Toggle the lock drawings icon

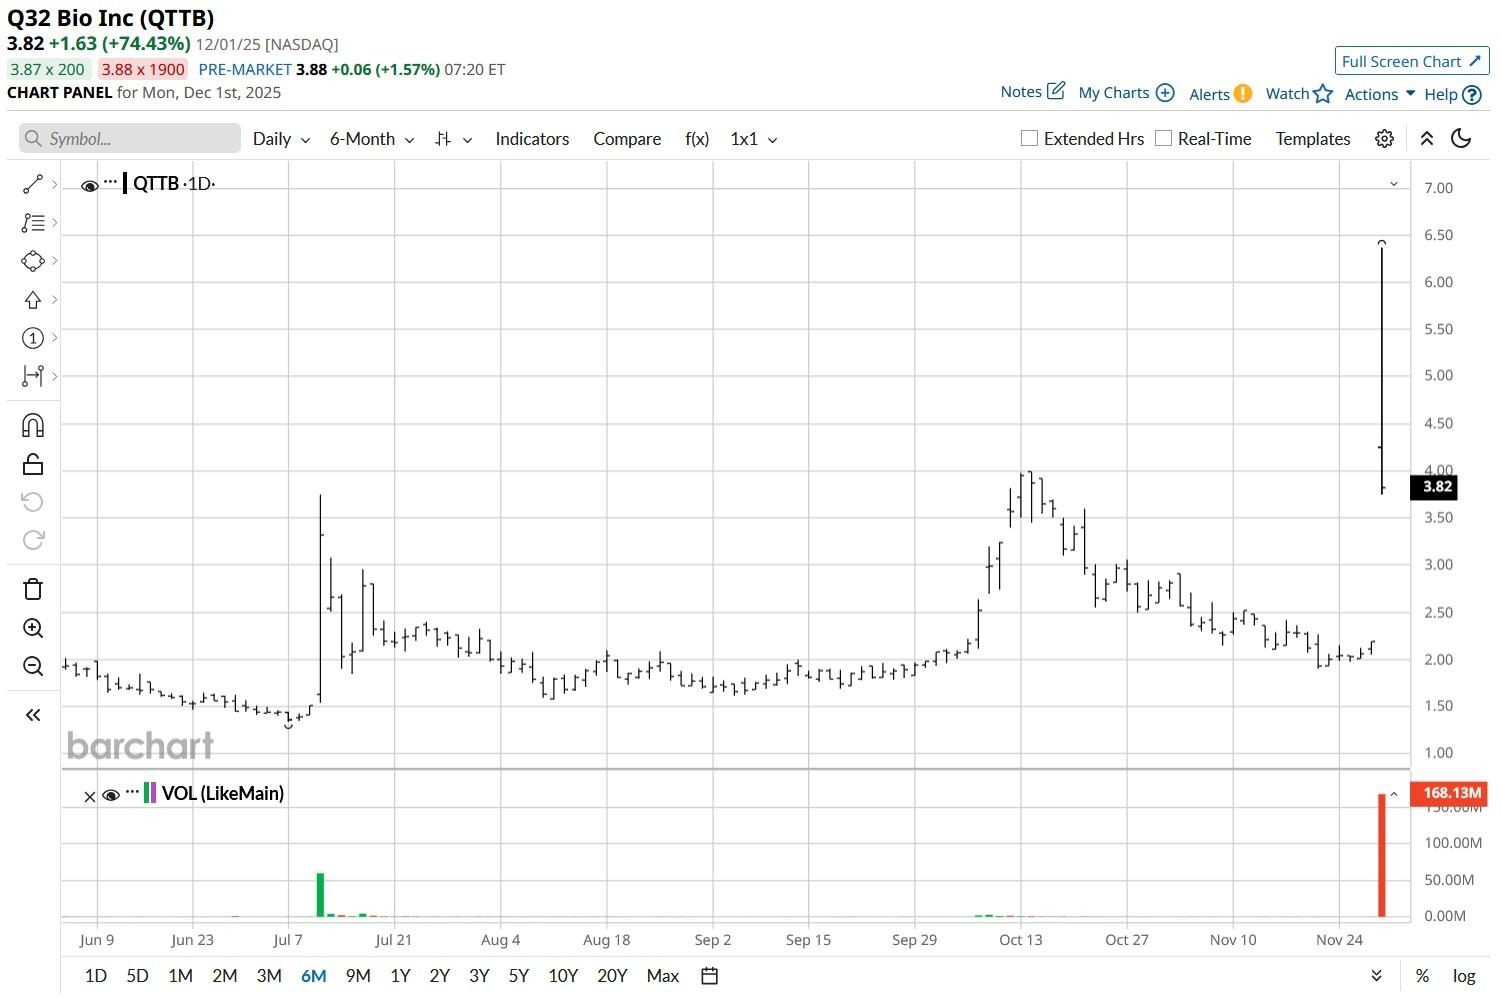(32, 464)
